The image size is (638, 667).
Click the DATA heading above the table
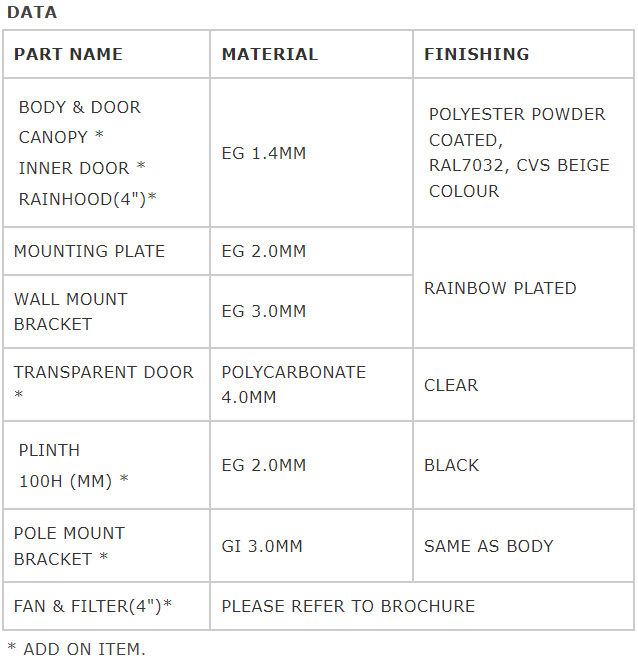(x=32, y=12)
